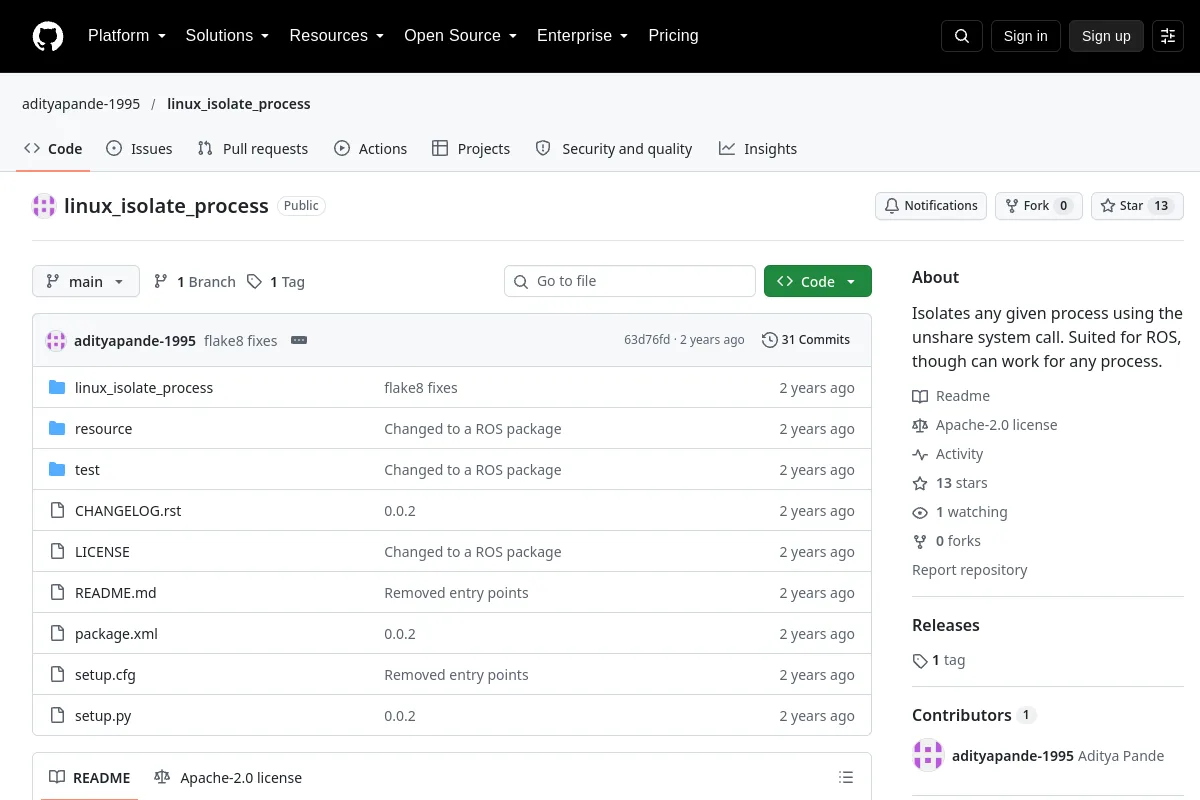Open commit message '0.0.2' for CHANGELOG.rst
The height and width of the screenshot is (800, 1200).
[x=400, y=511]
